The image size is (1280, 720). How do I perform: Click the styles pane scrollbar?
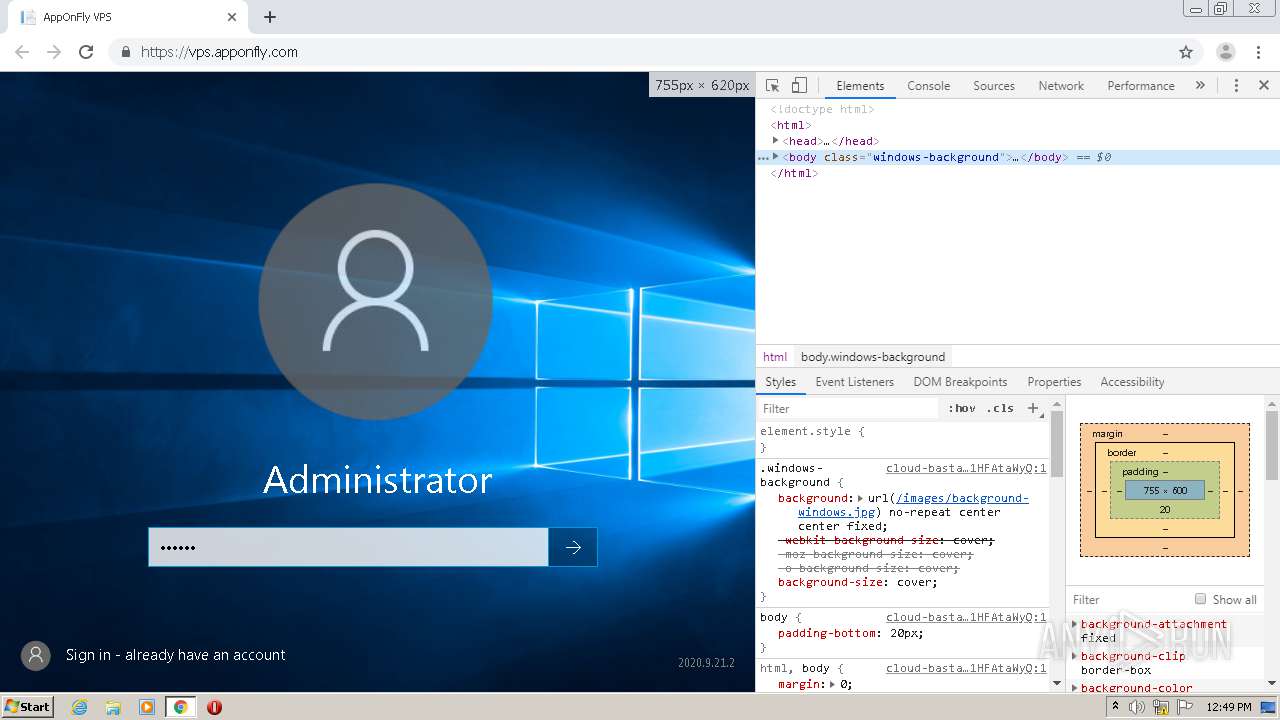1057,444
